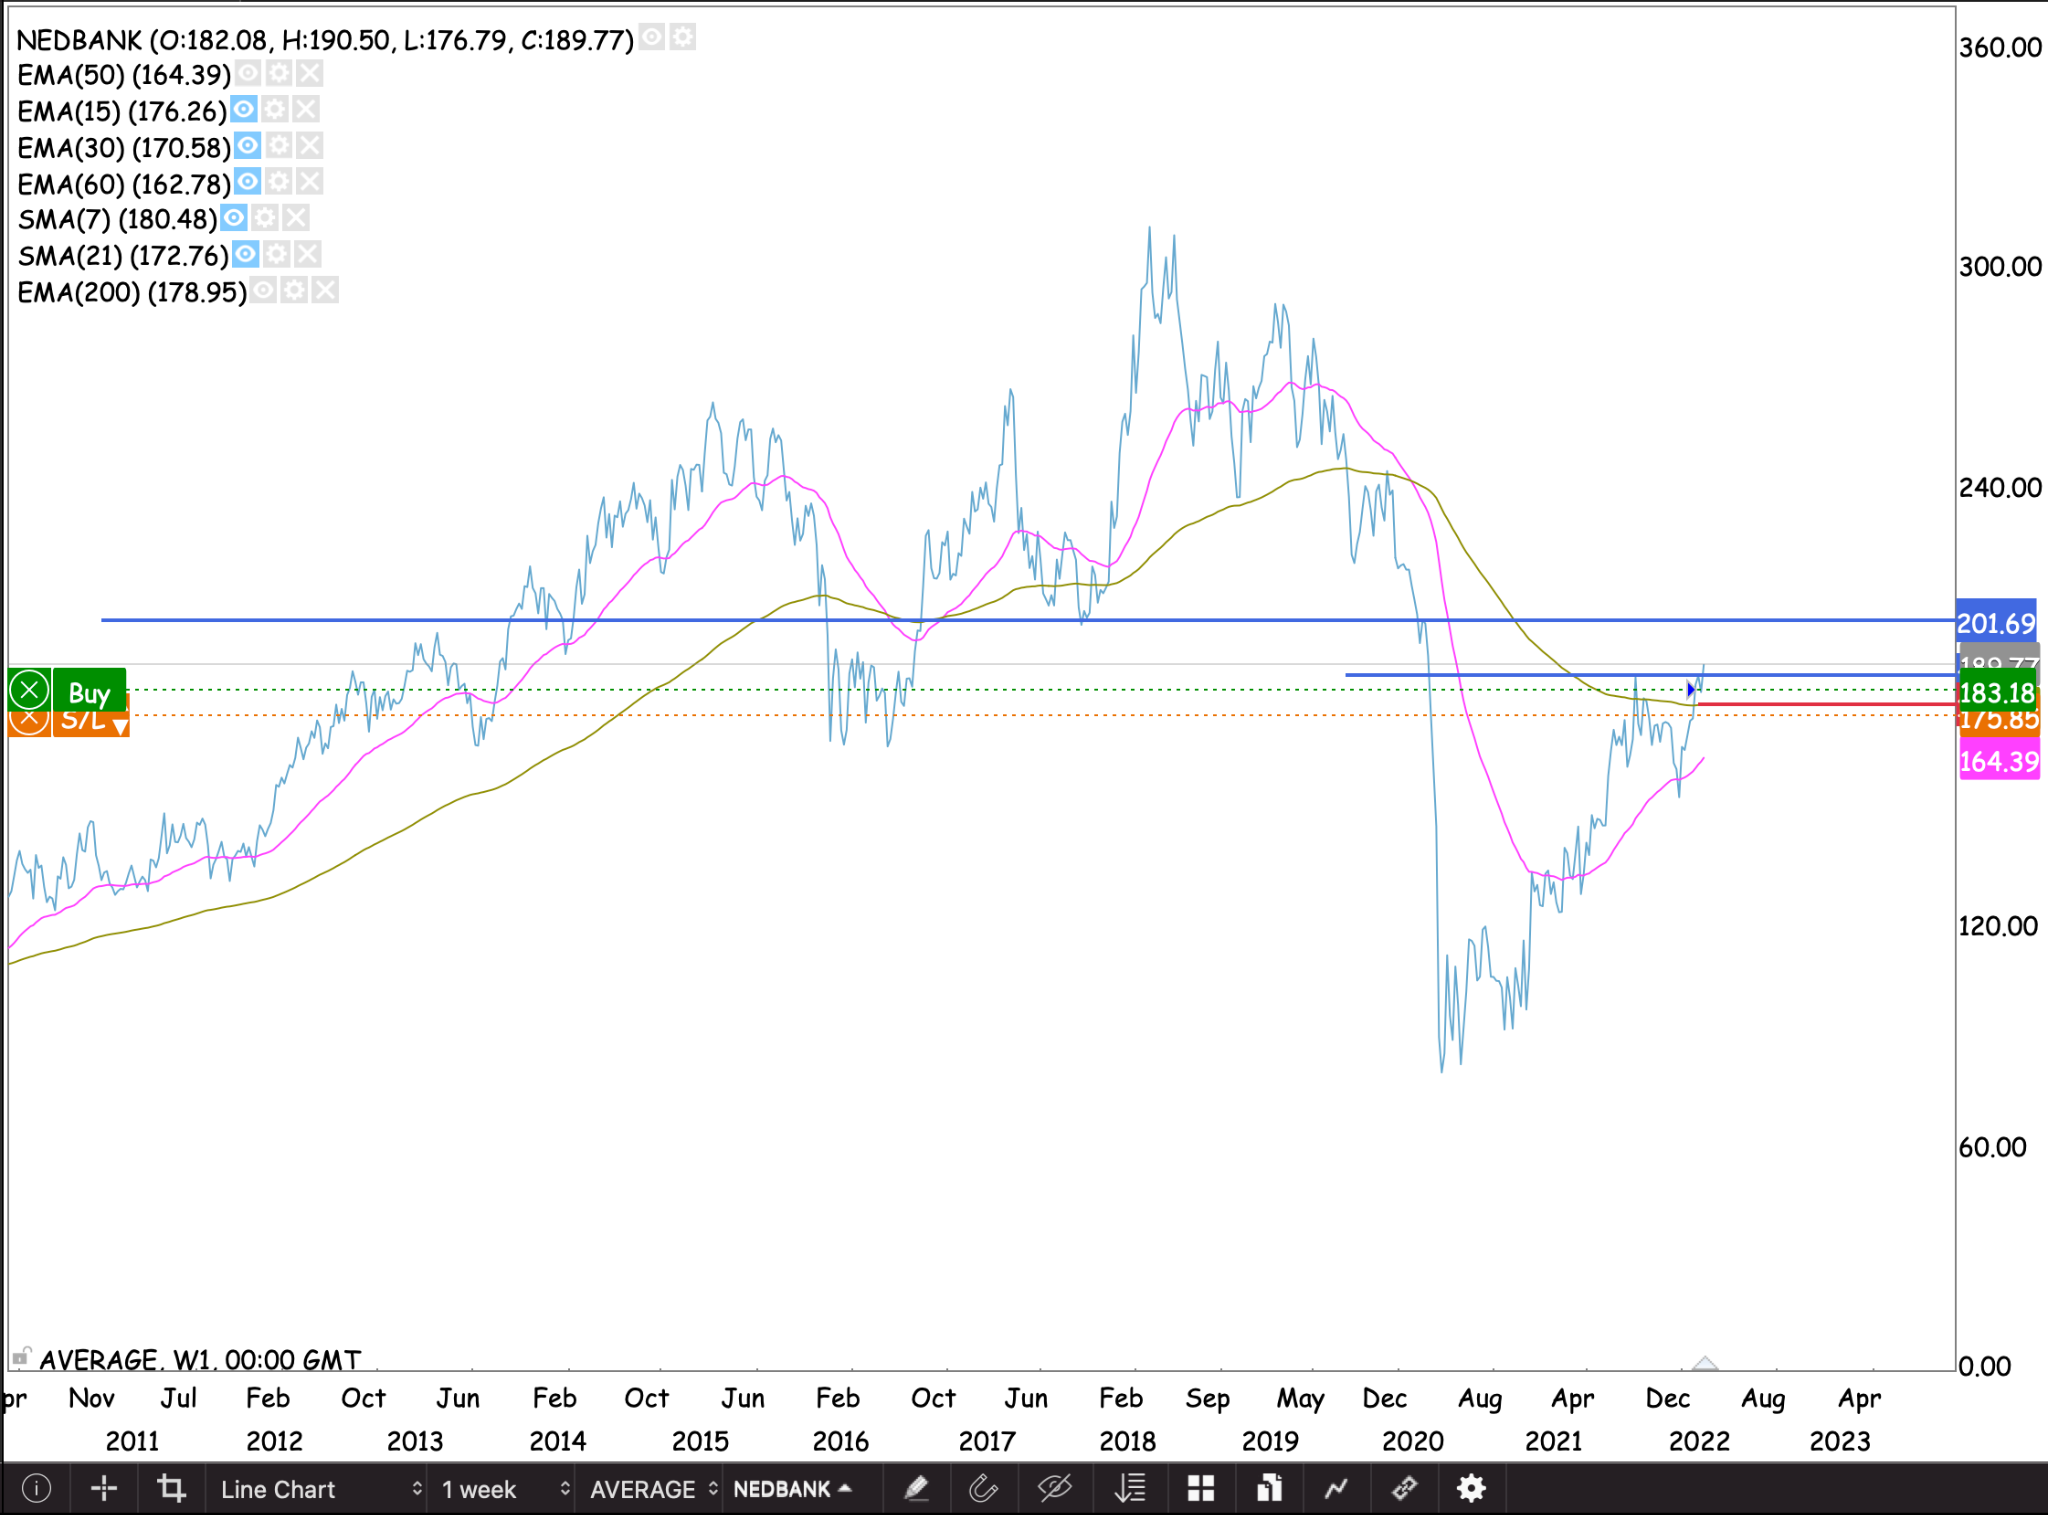The image size is (2048, 1515).
Task: Toggle visibility of SMA(21) indicator
Action: click(246, 255)
